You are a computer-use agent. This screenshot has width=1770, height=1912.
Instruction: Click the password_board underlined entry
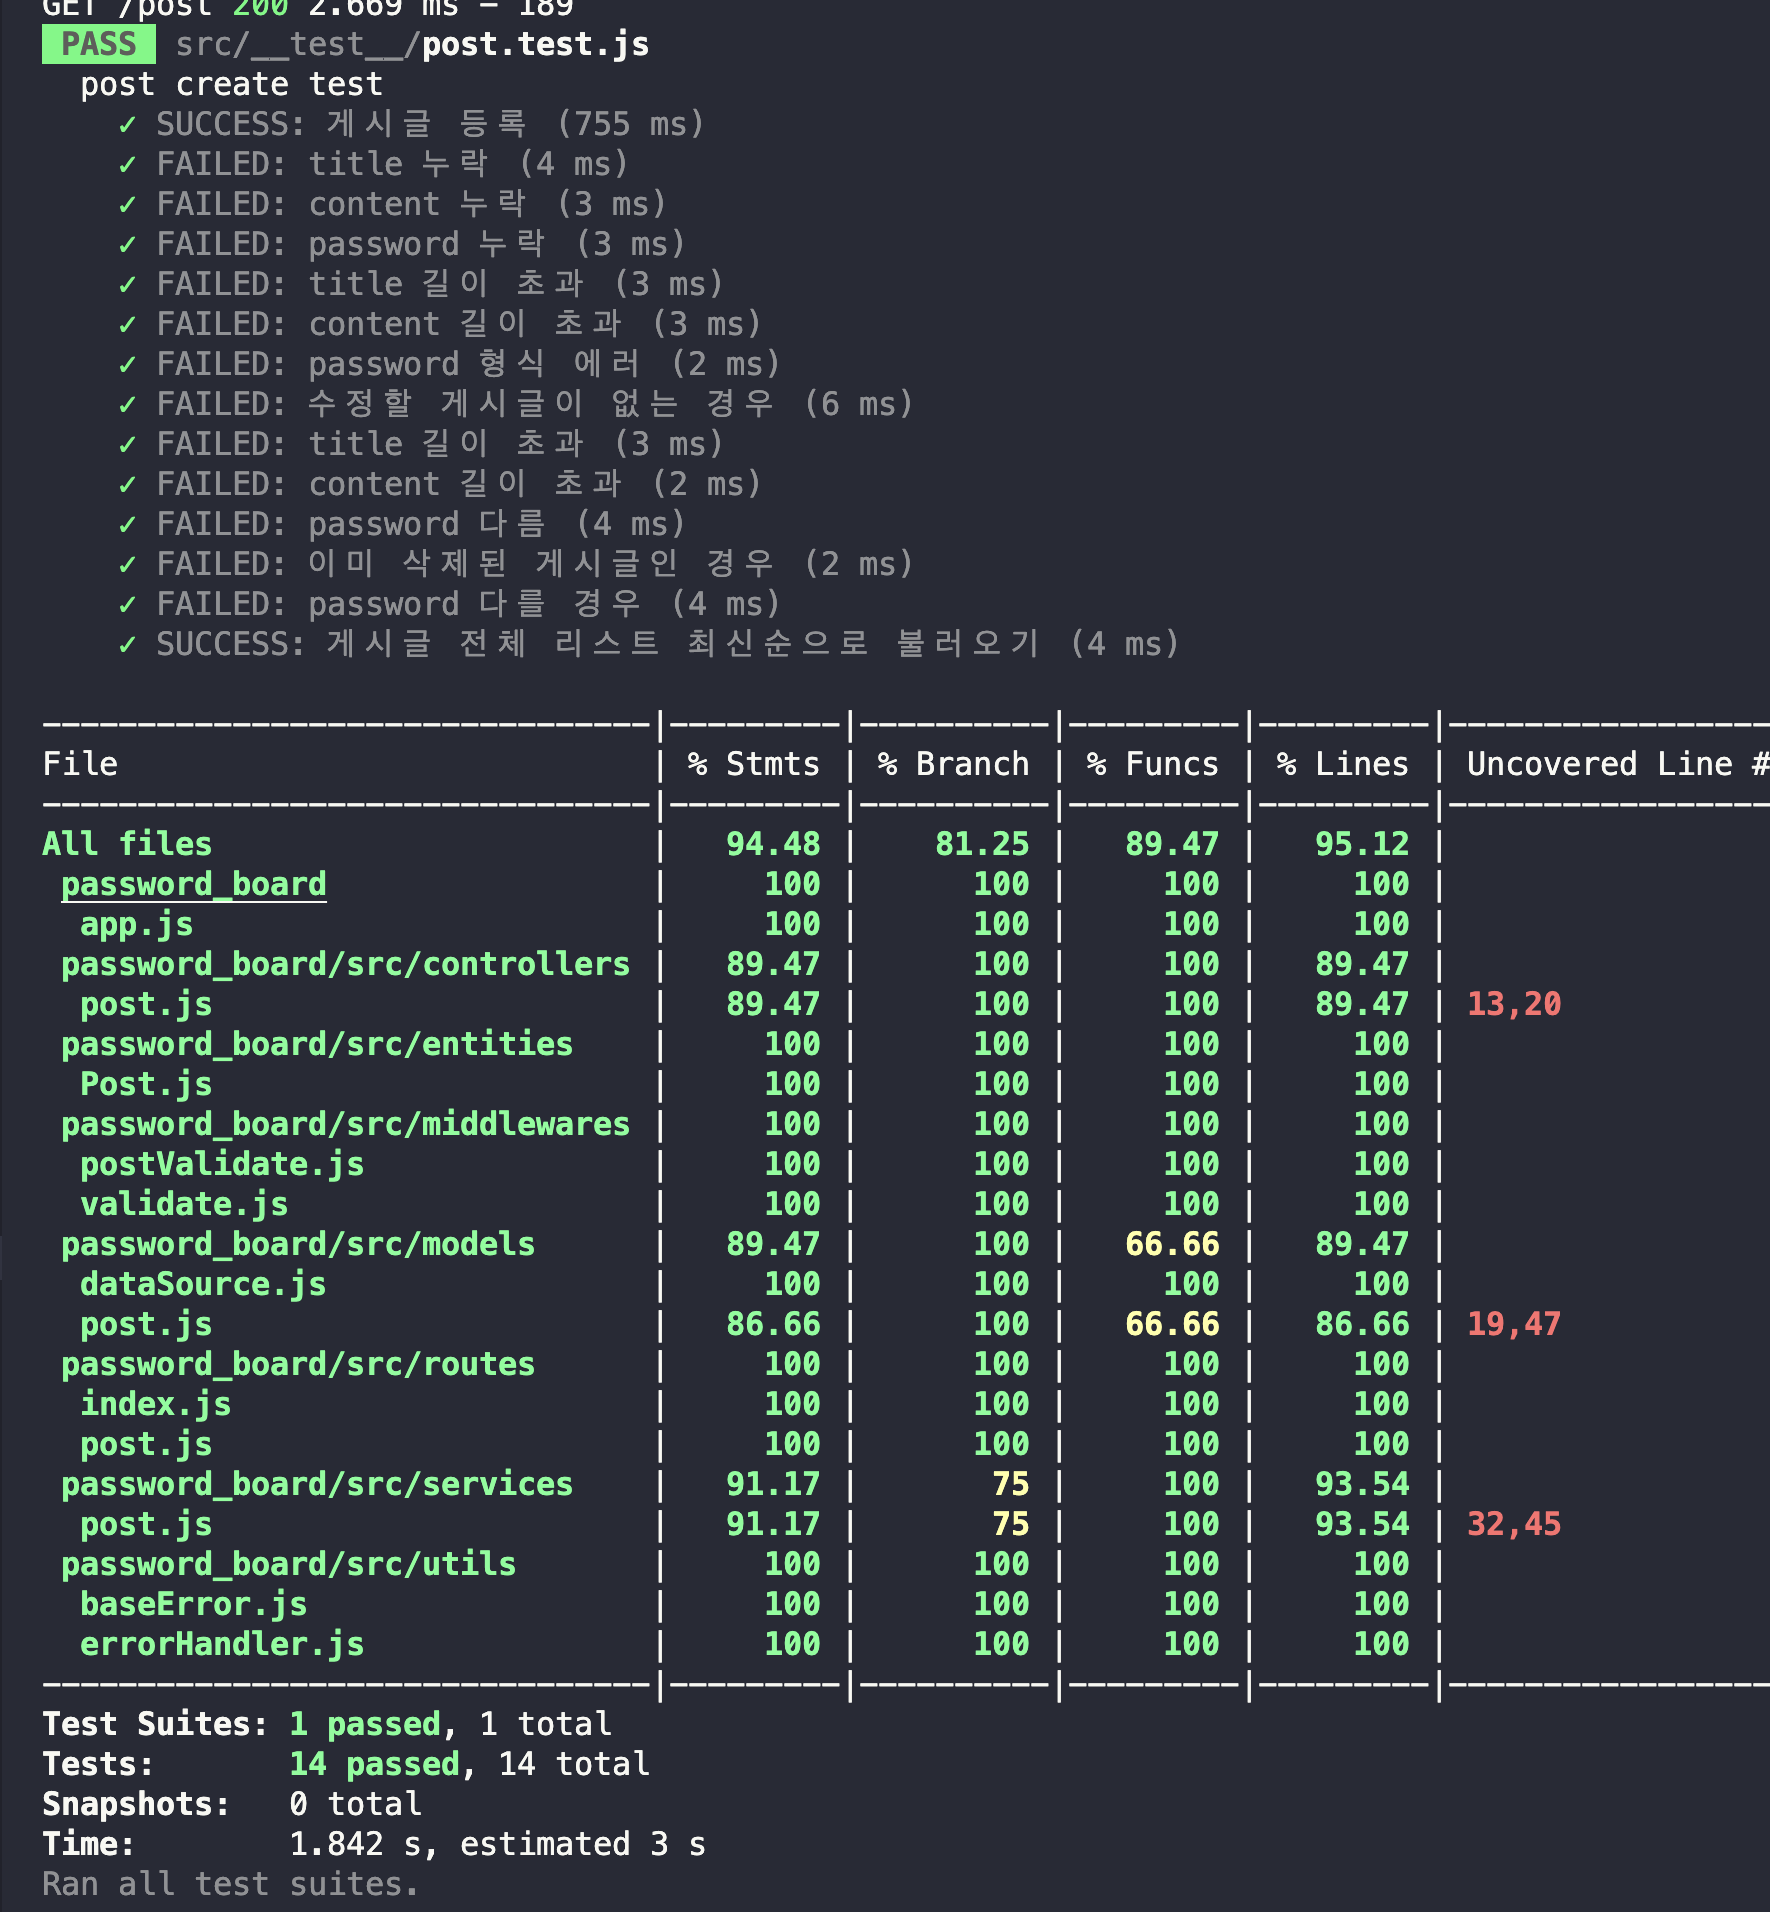(x=193, y=883)
